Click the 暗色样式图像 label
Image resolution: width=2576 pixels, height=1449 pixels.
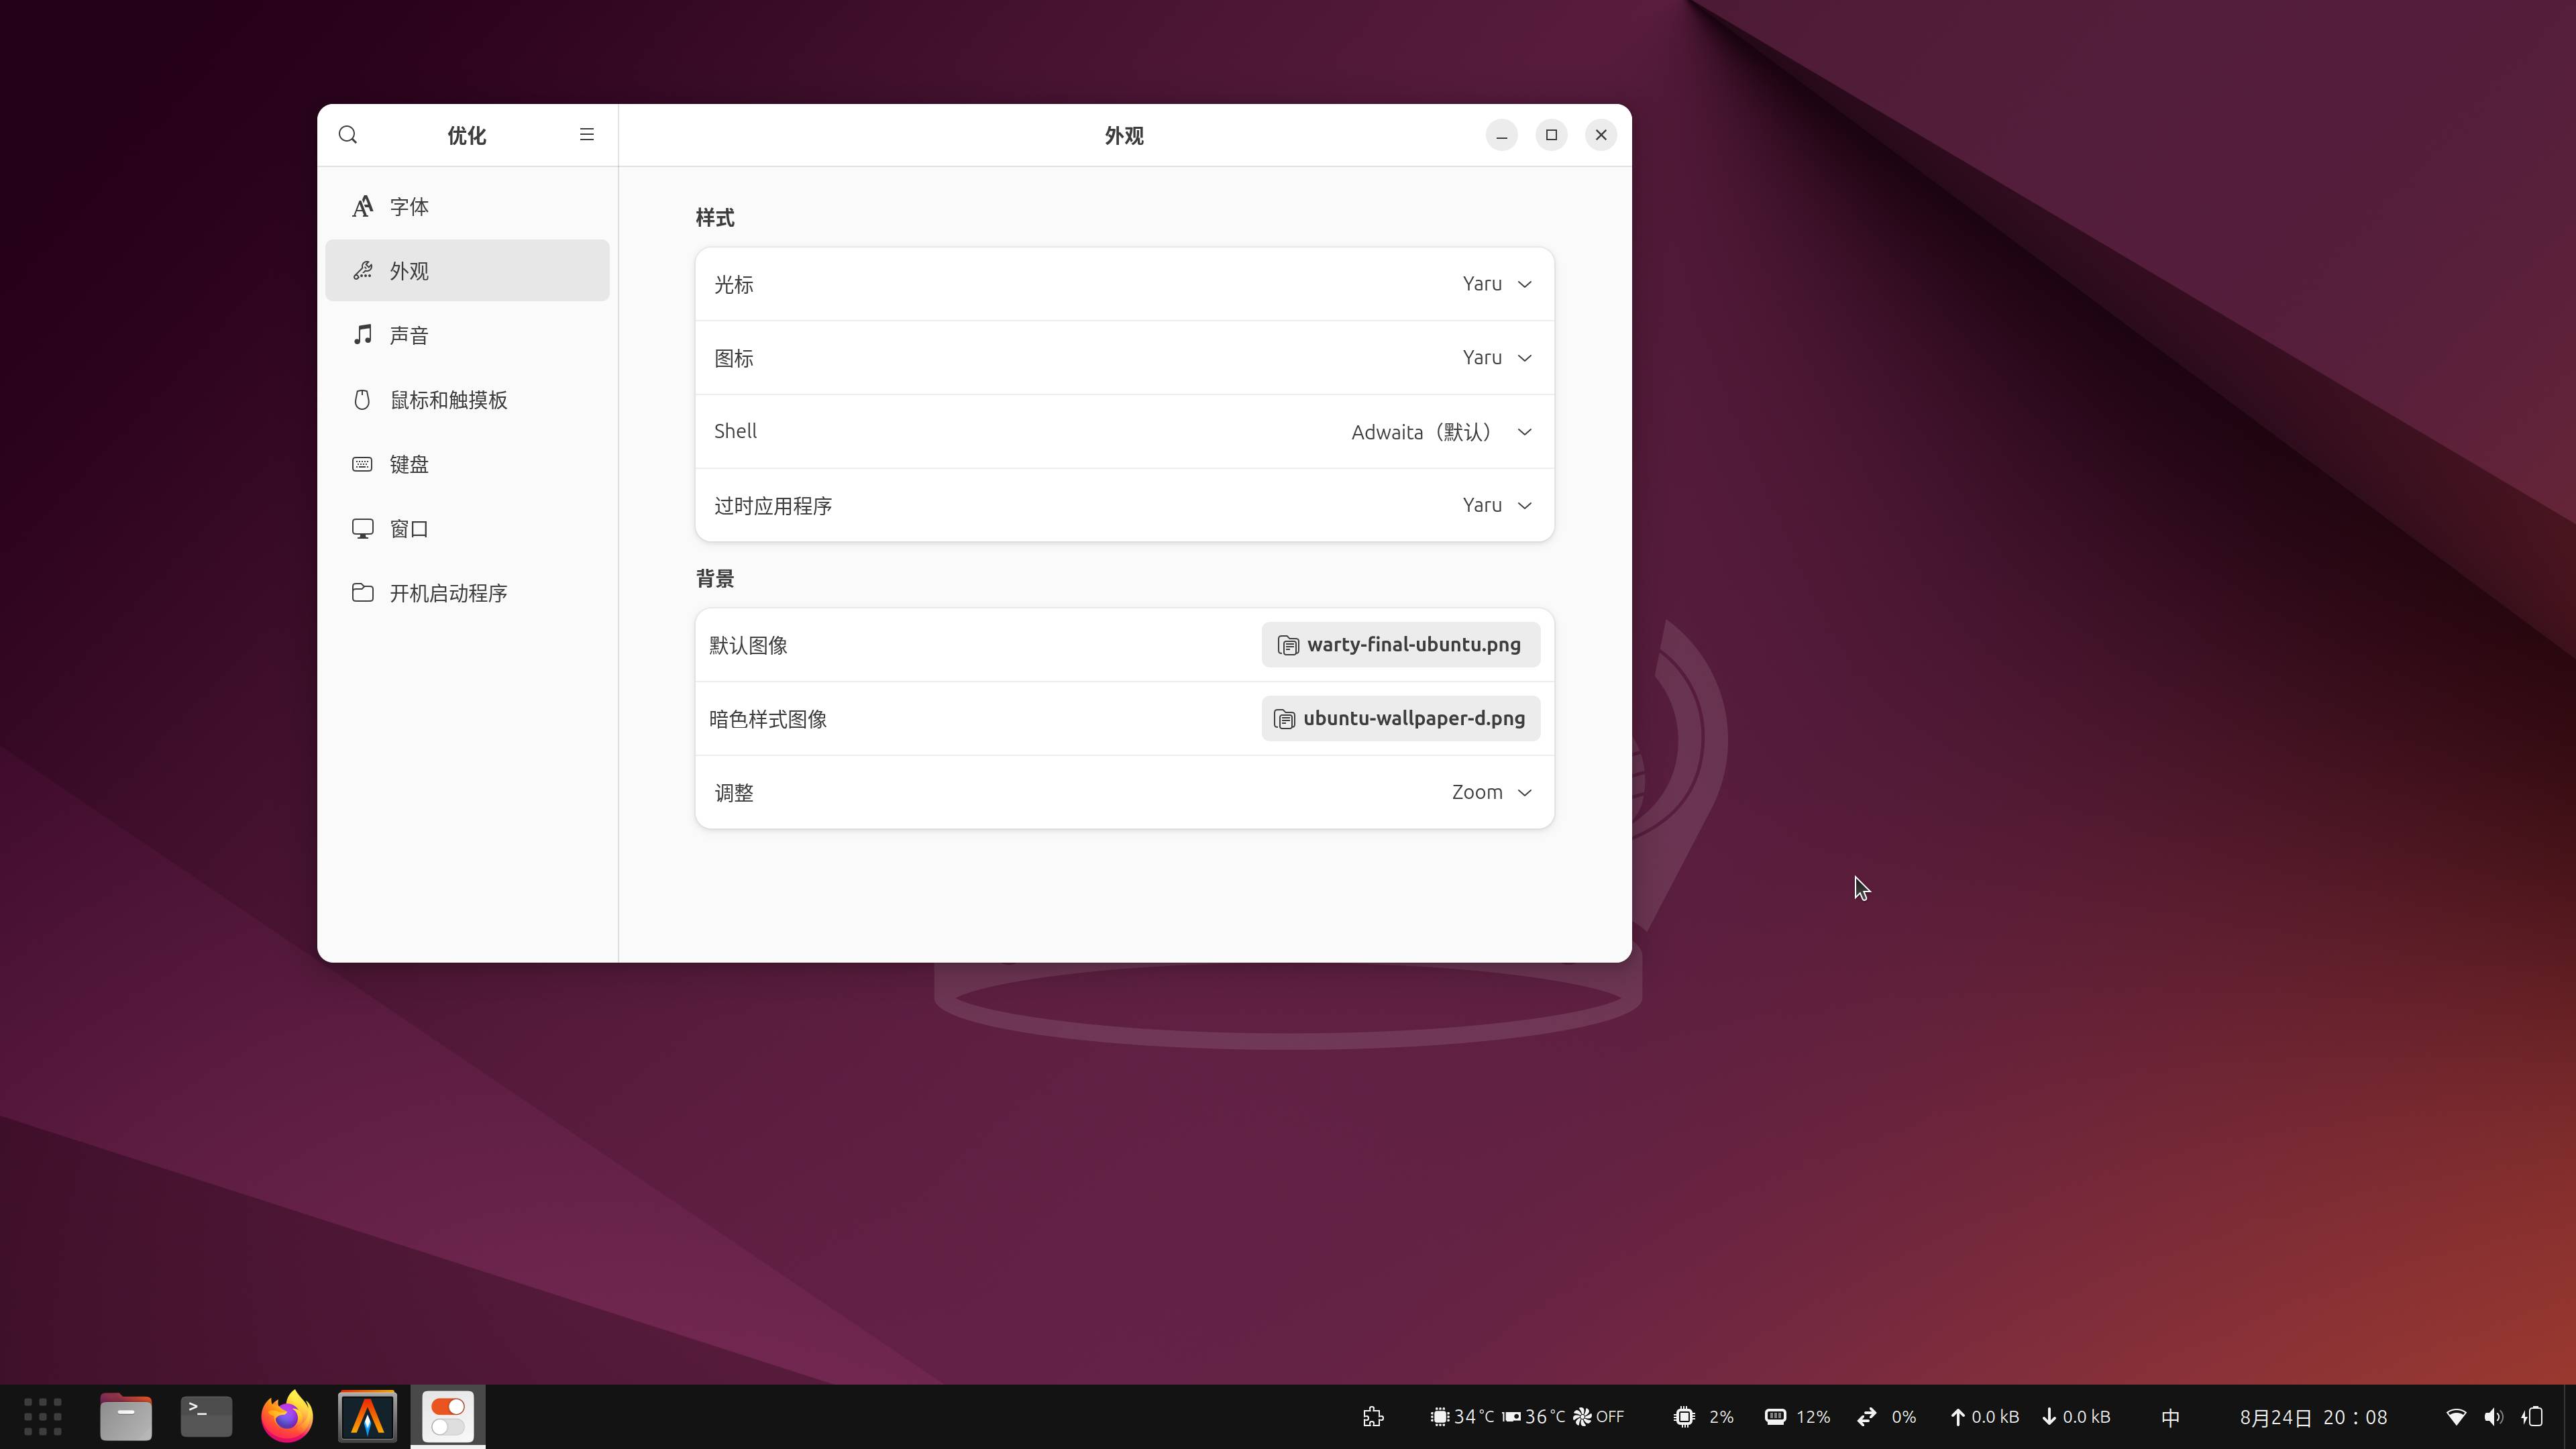click(768, 719)
